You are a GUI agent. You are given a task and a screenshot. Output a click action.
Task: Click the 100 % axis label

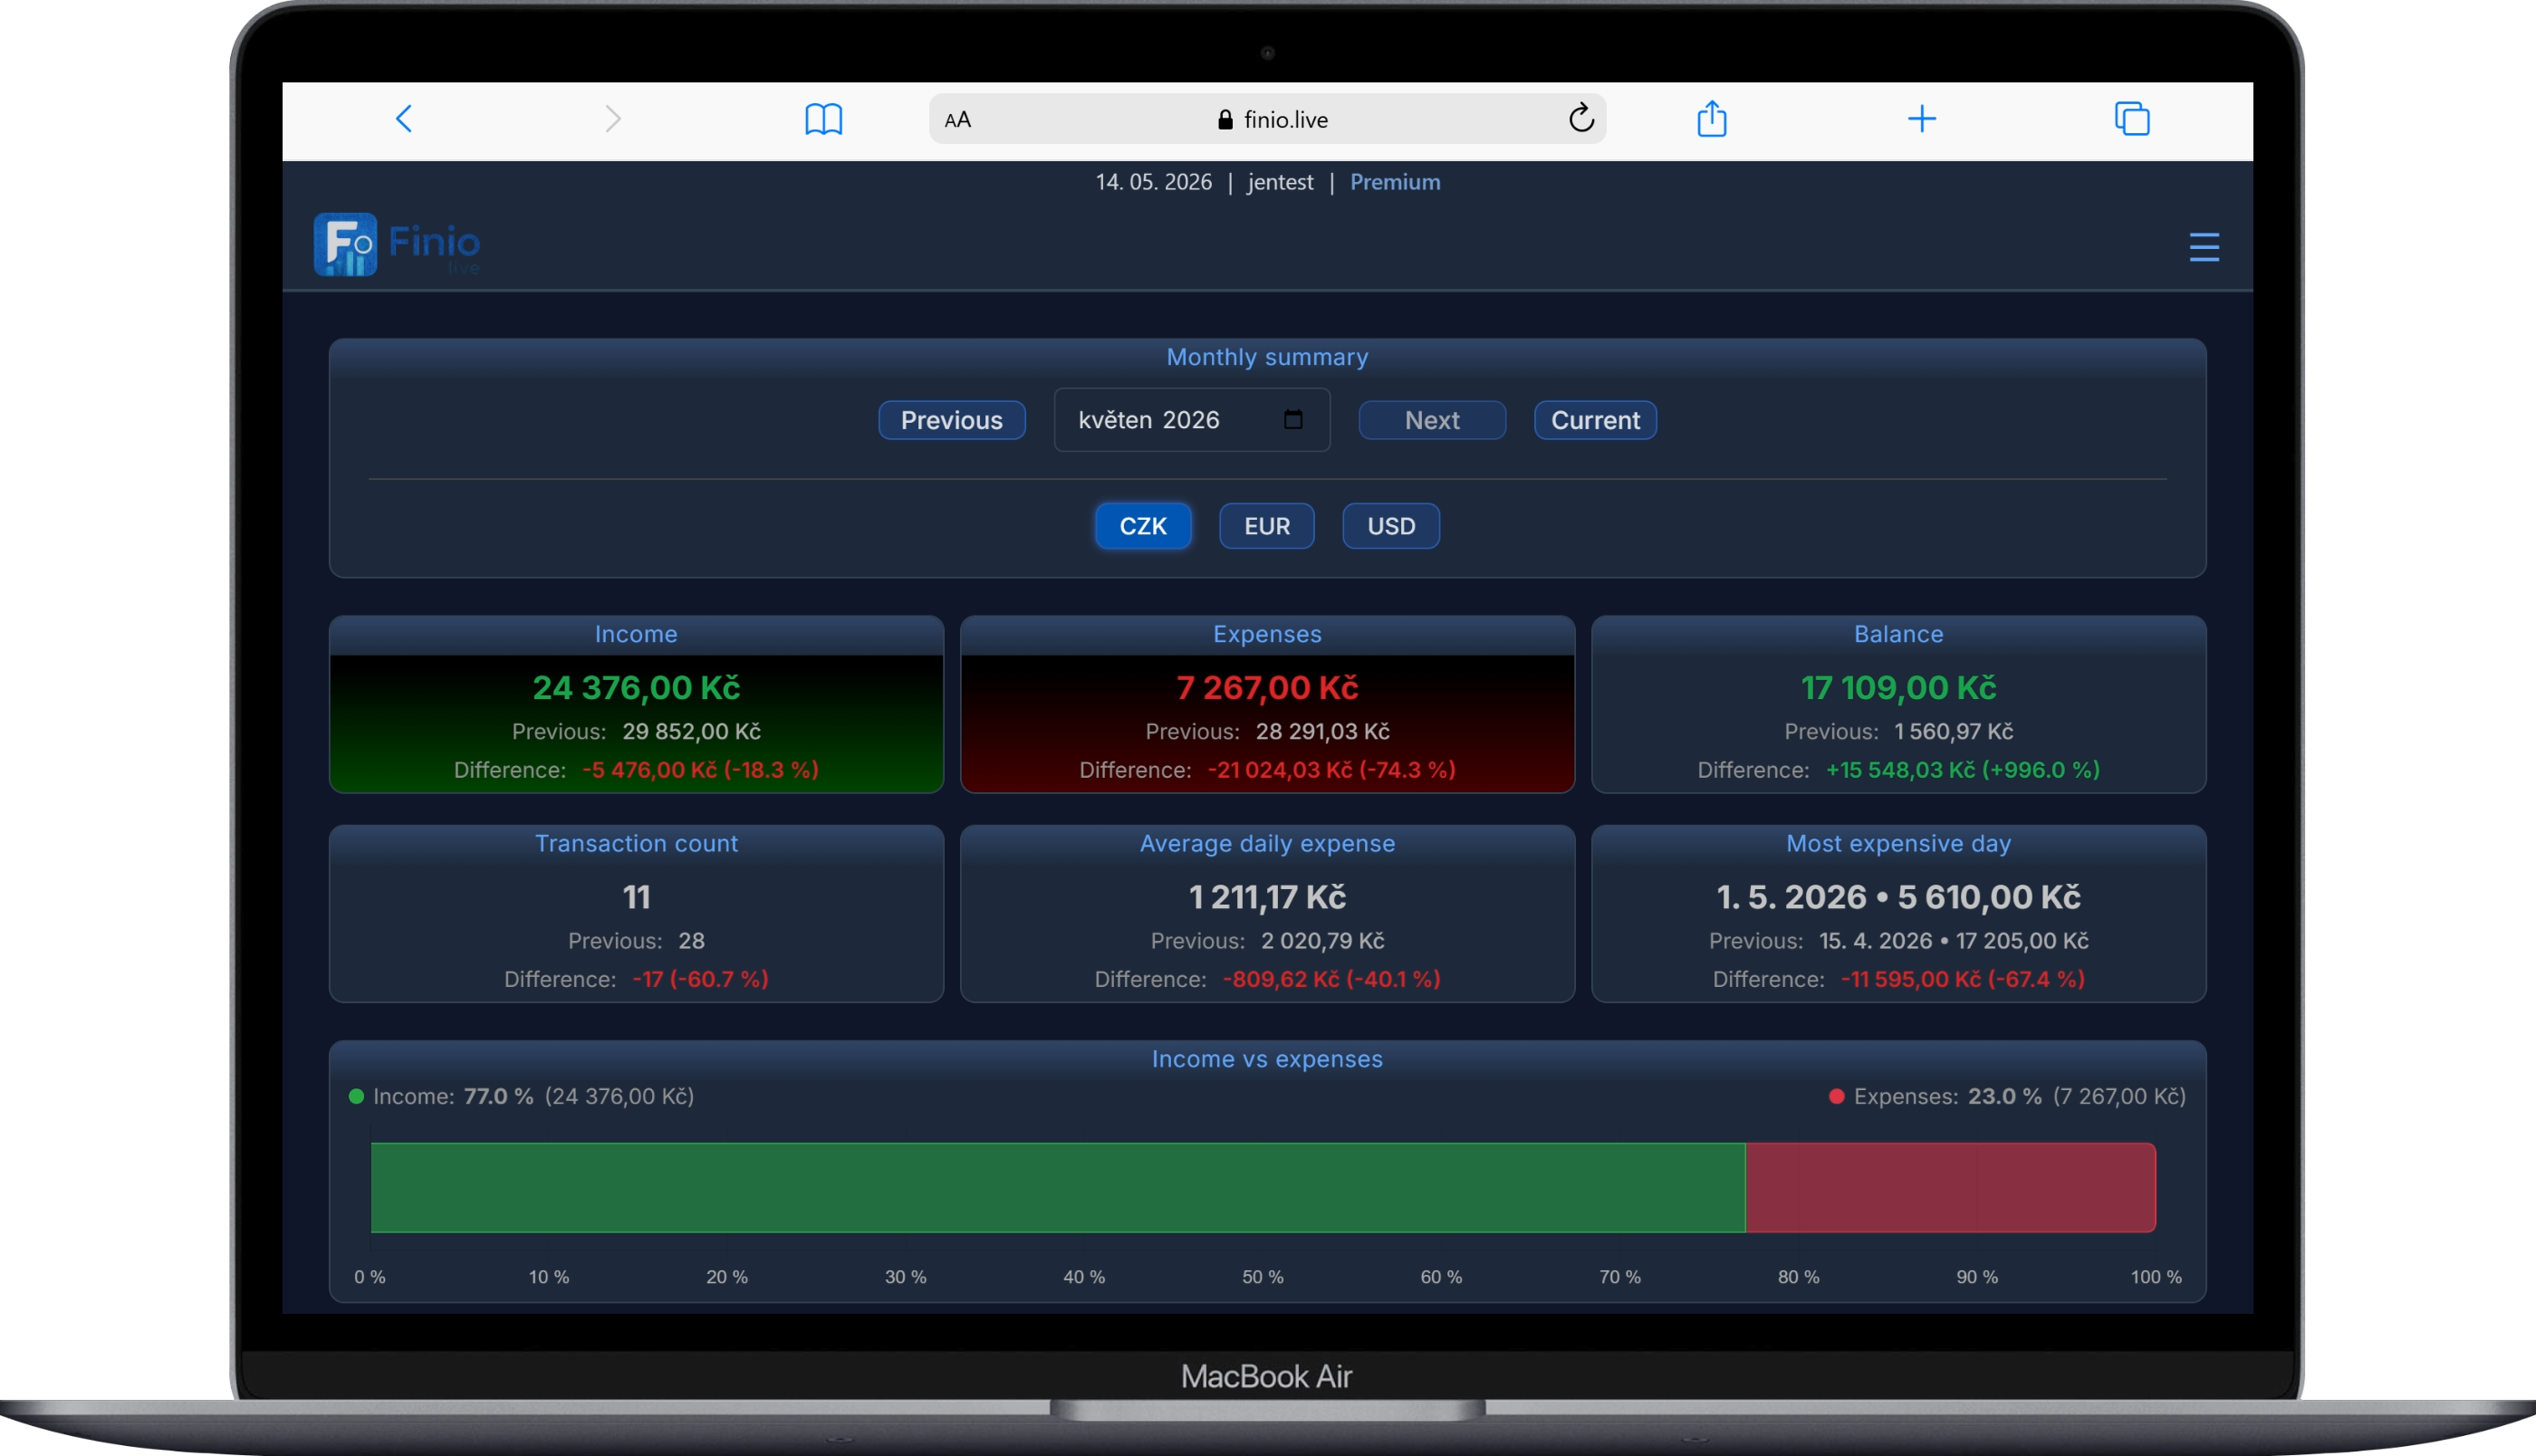2156,1277
